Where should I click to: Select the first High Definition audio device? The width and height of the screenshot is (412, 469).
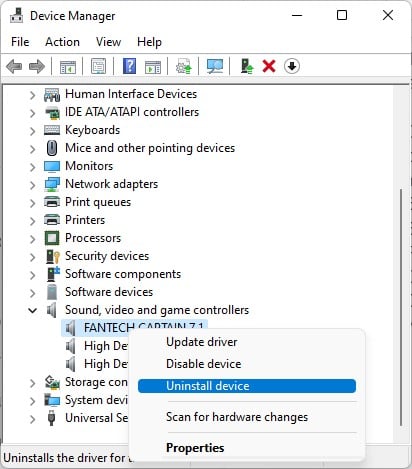[x=106, y=346]
